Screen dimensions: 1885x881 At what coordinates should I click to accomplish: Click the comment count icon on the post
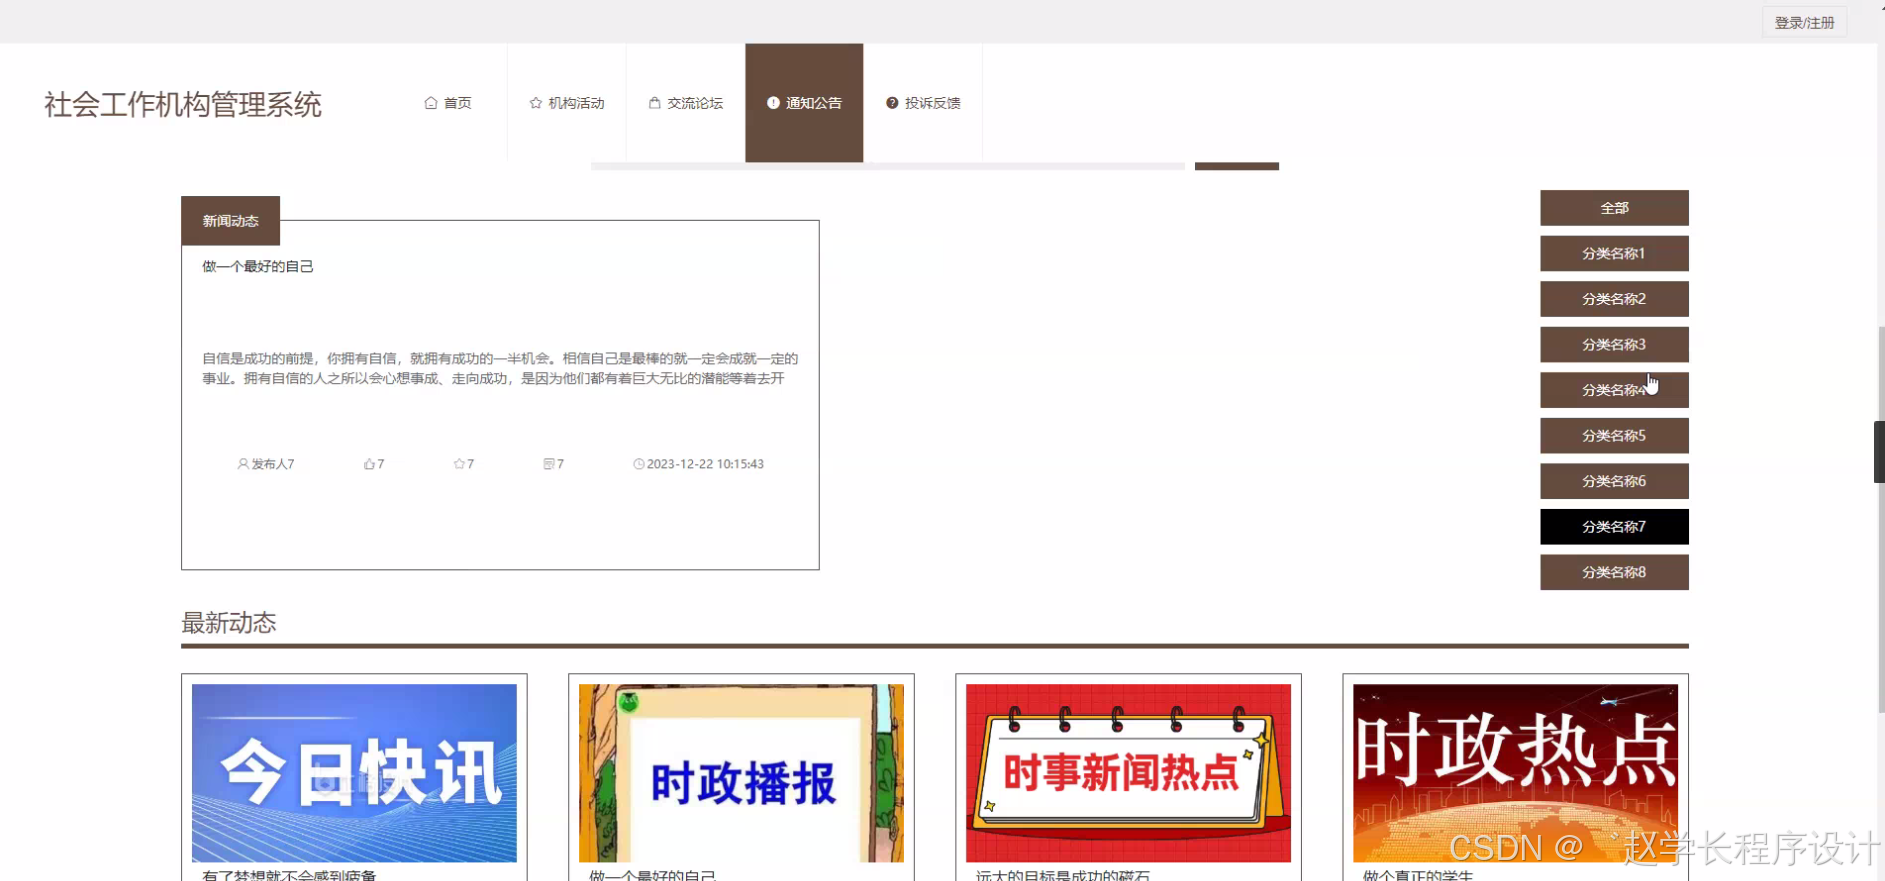[549, 464]
